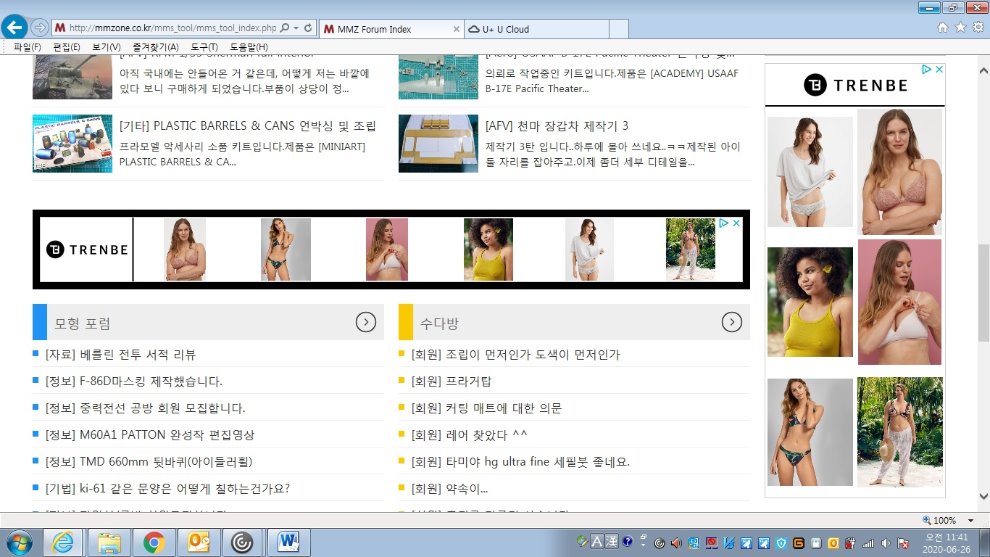Click the PLASTIC BARRELS & CANS thumbnail

tap(72, 143)
